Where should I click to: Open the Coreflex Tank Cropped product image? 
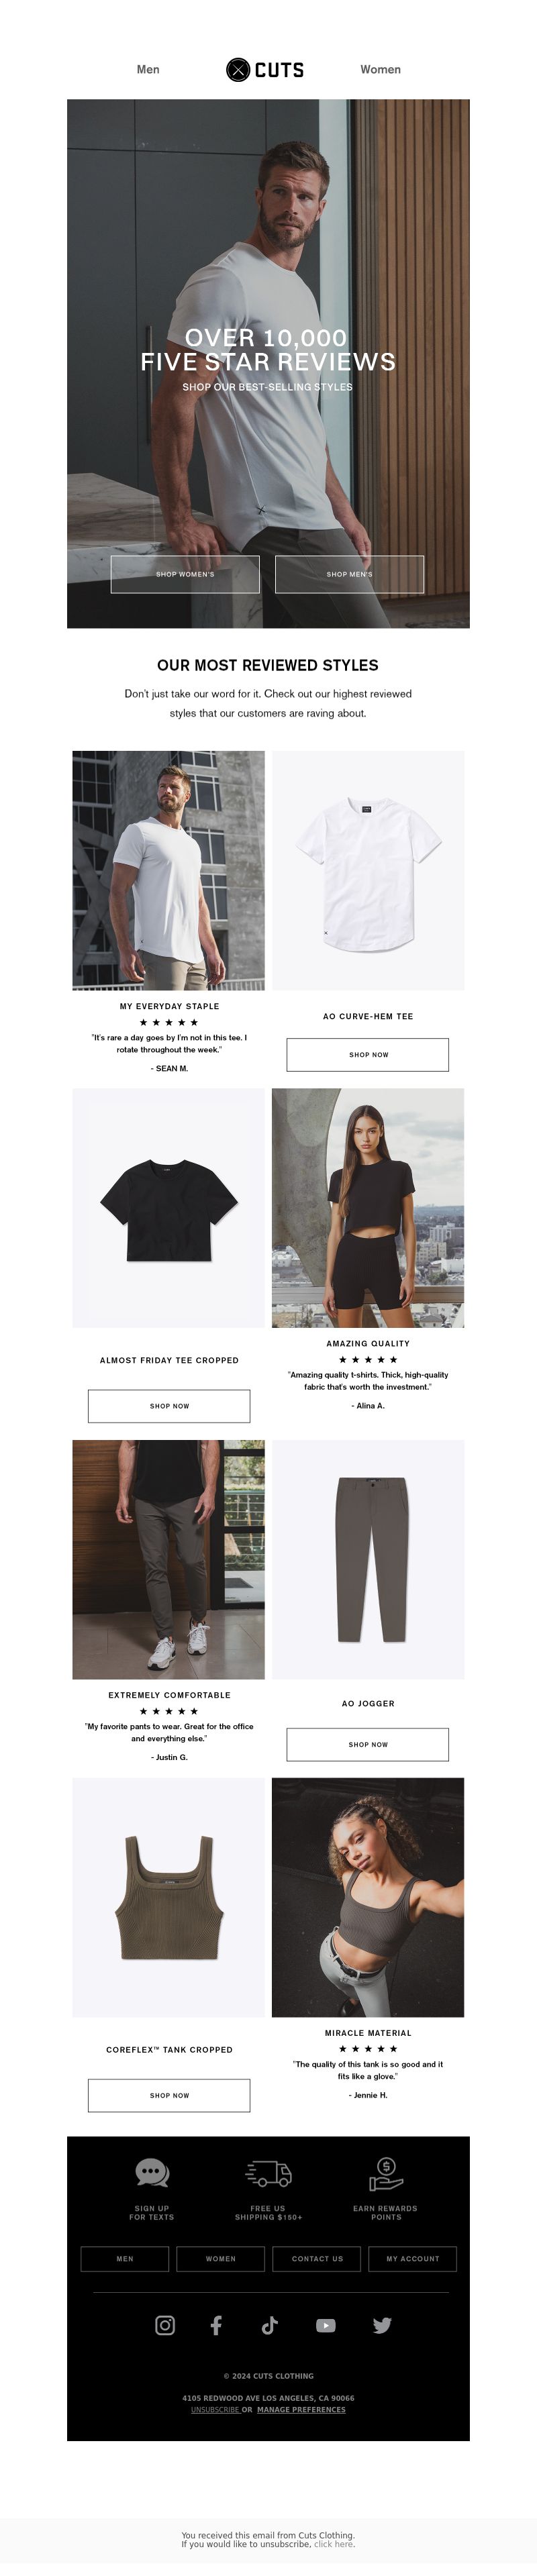(x=169, y=1897)
